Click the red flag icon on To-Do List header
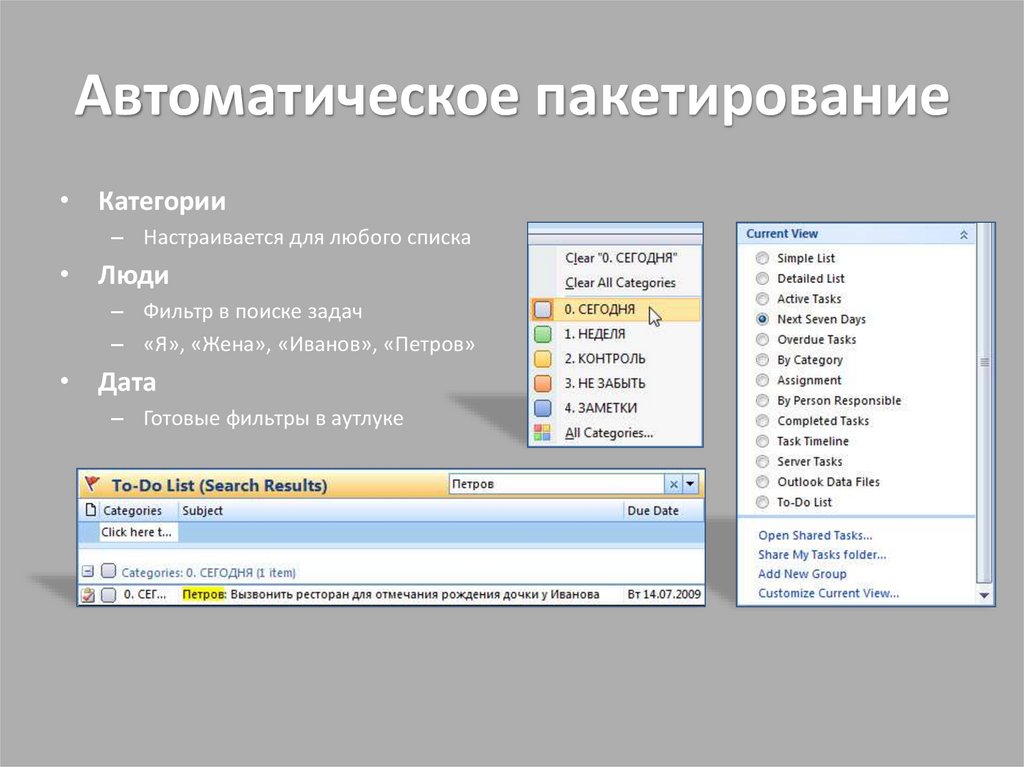1024x767 pixels. click(x=93, y=484)
